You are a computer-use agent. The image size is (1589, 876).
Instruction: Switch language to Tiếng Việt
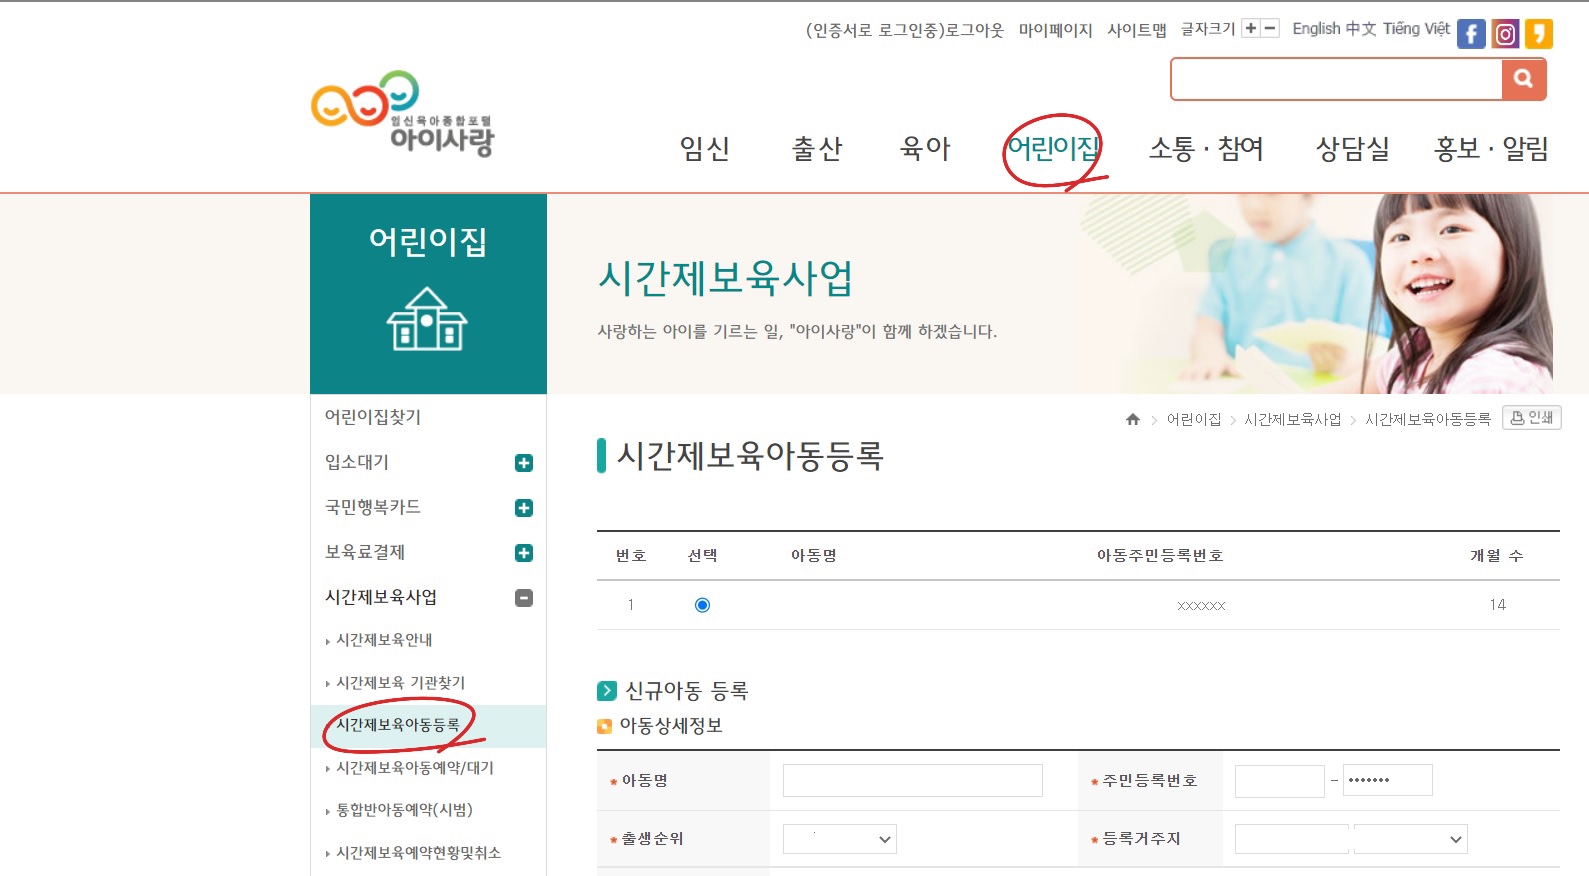click(1416, 29)
